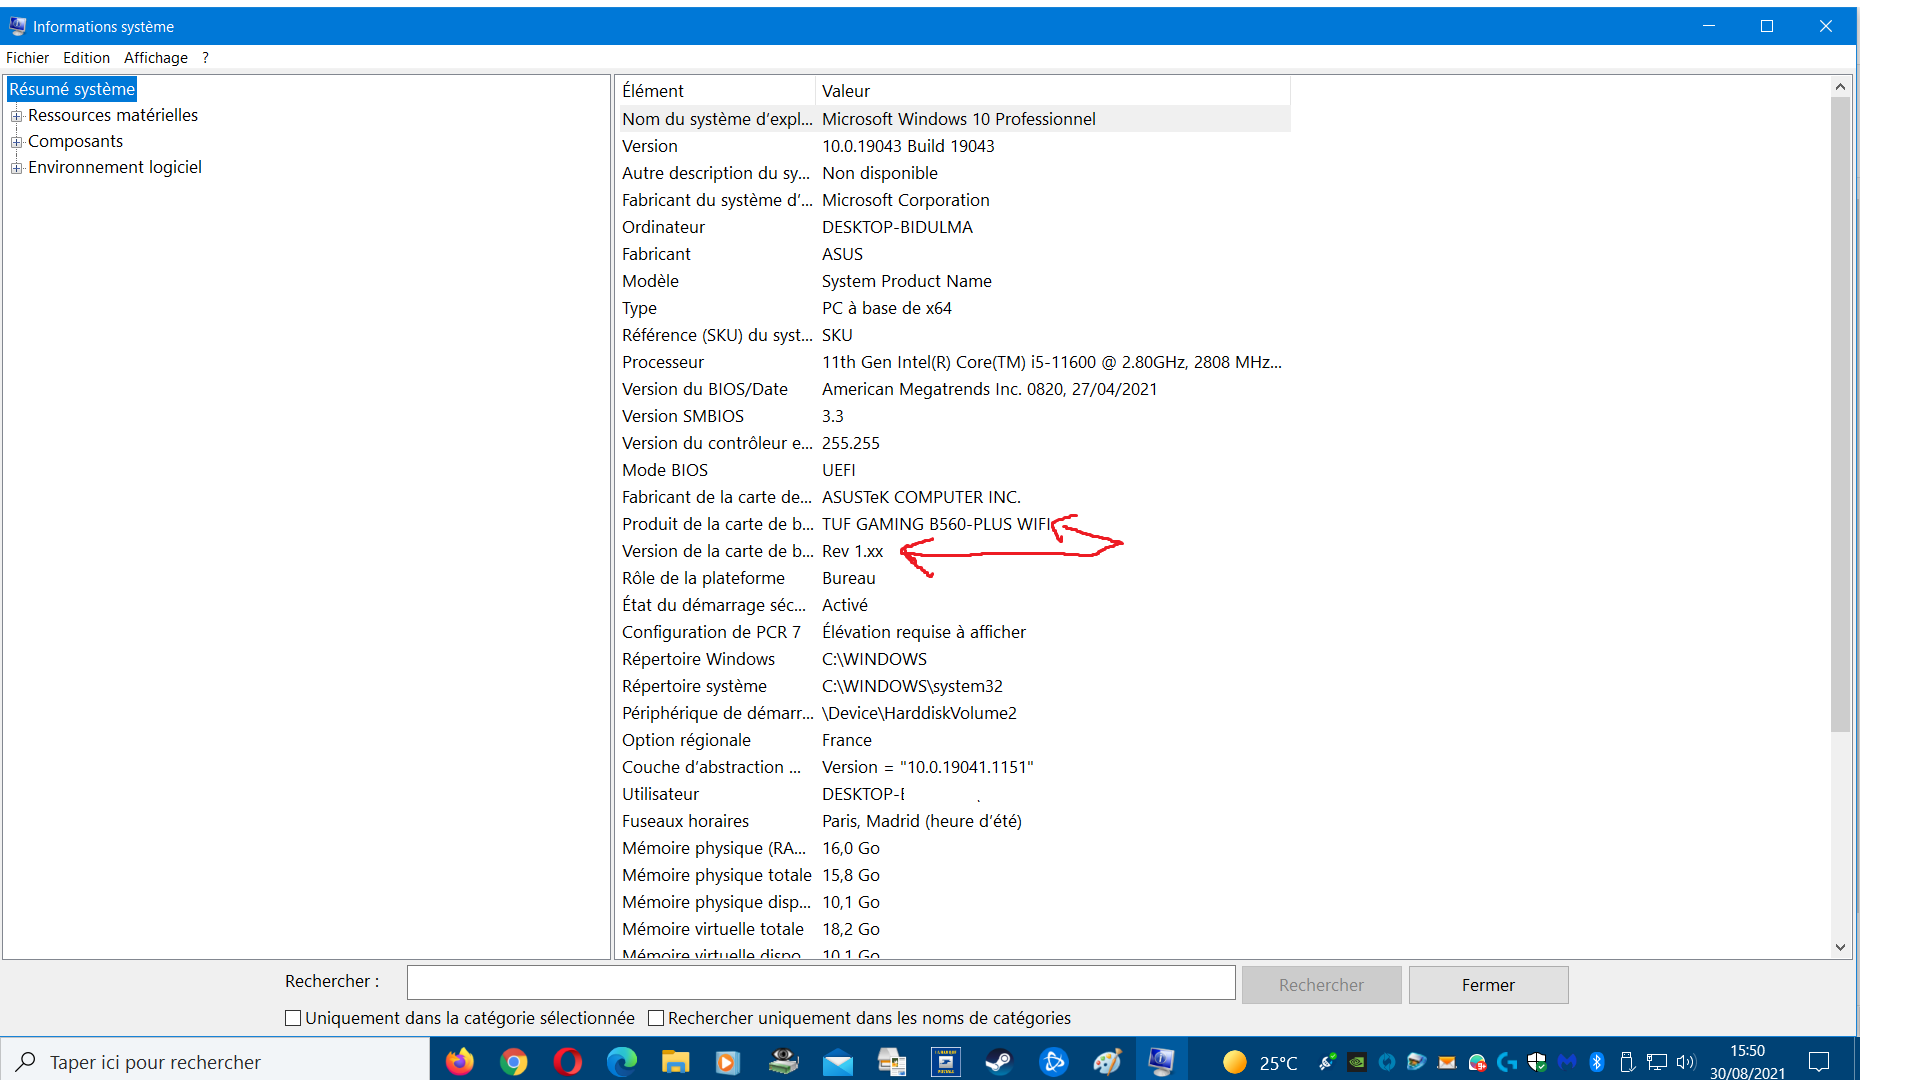1920x1080 pixels.
Task: Open NVIDIA tray icon
Action: (1357, 1062)
